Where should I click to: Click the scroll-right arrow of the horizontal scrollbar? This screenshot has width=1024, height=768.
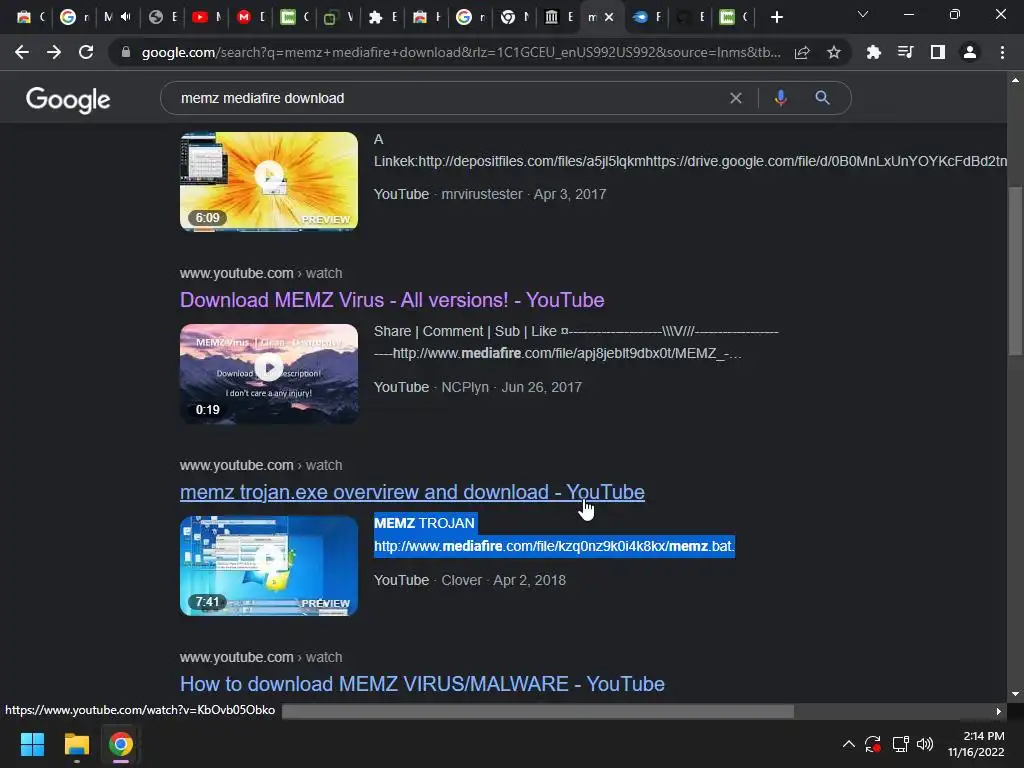pyautogui.click(x=999, y=711)
